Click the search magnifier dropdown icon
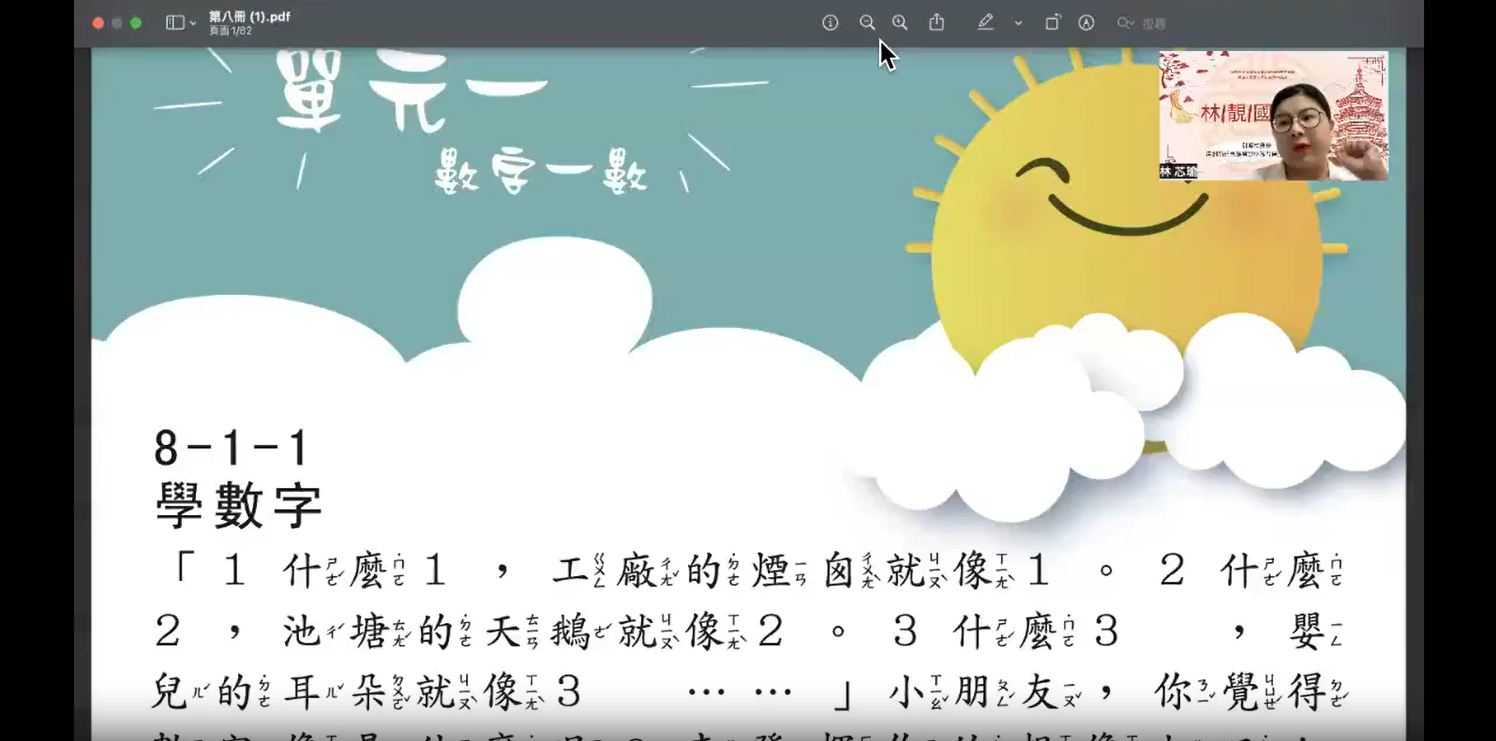 click(1125, 23)
